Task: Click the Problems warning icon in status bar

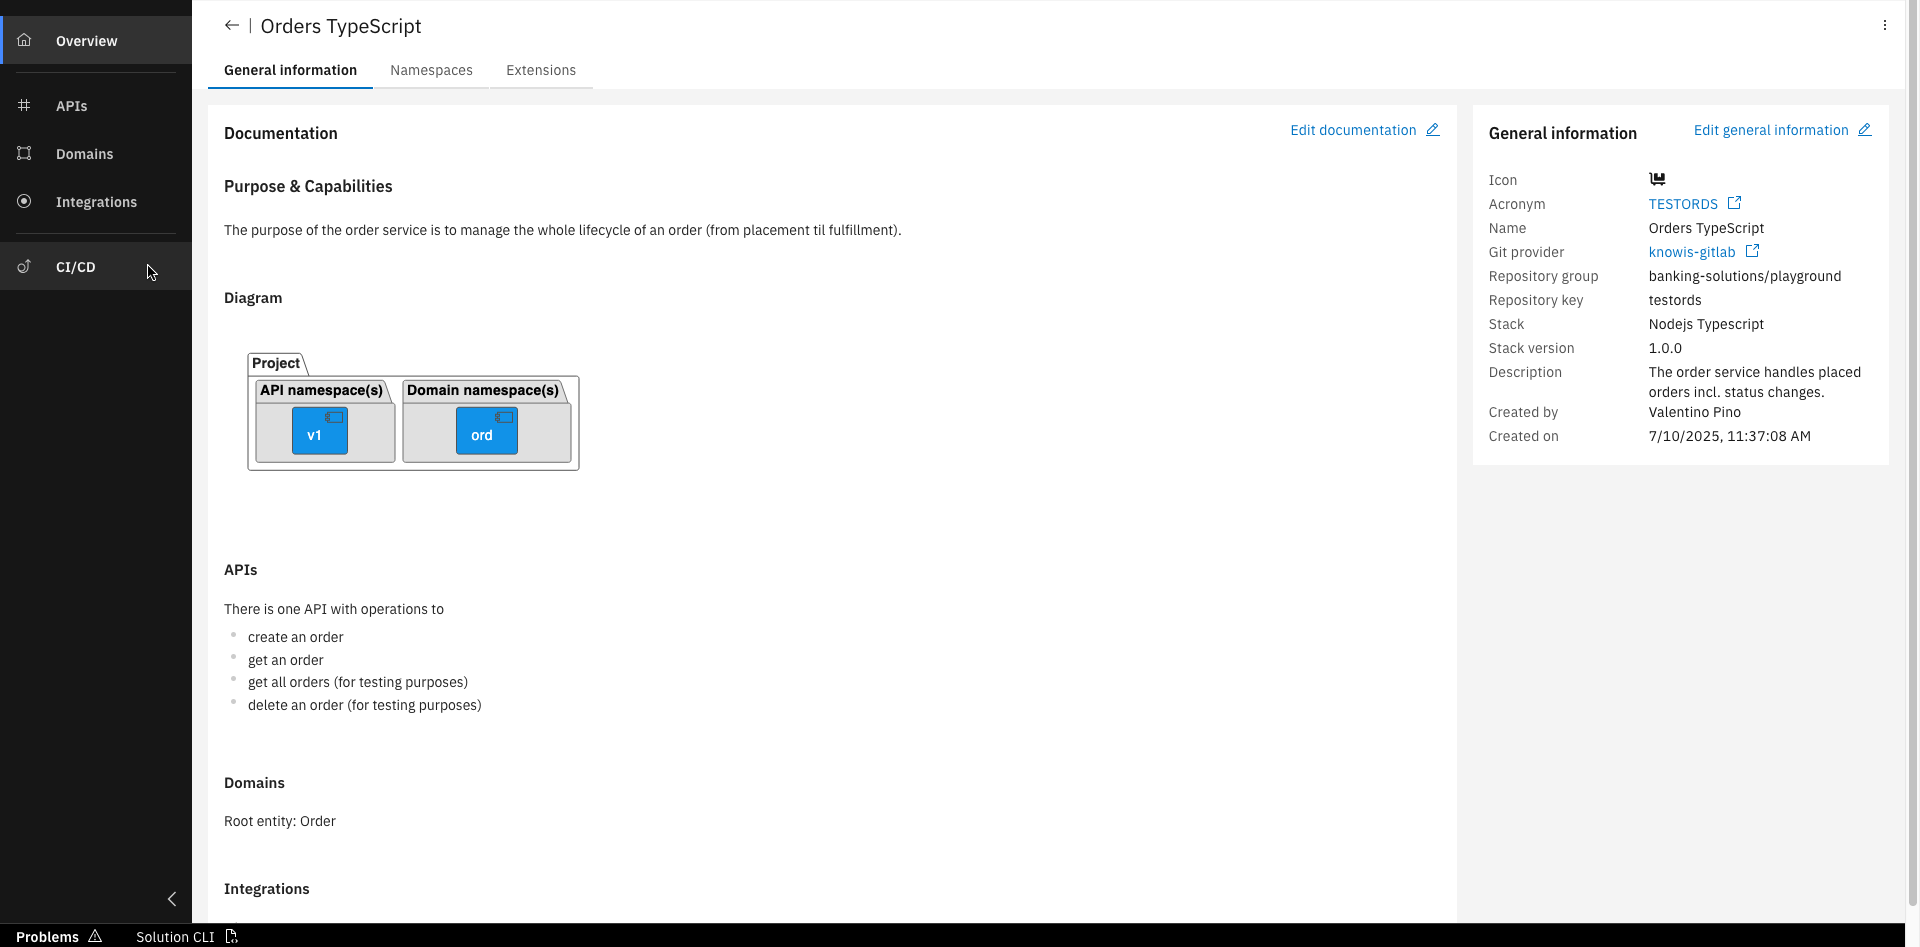Action: pos(95,936)
